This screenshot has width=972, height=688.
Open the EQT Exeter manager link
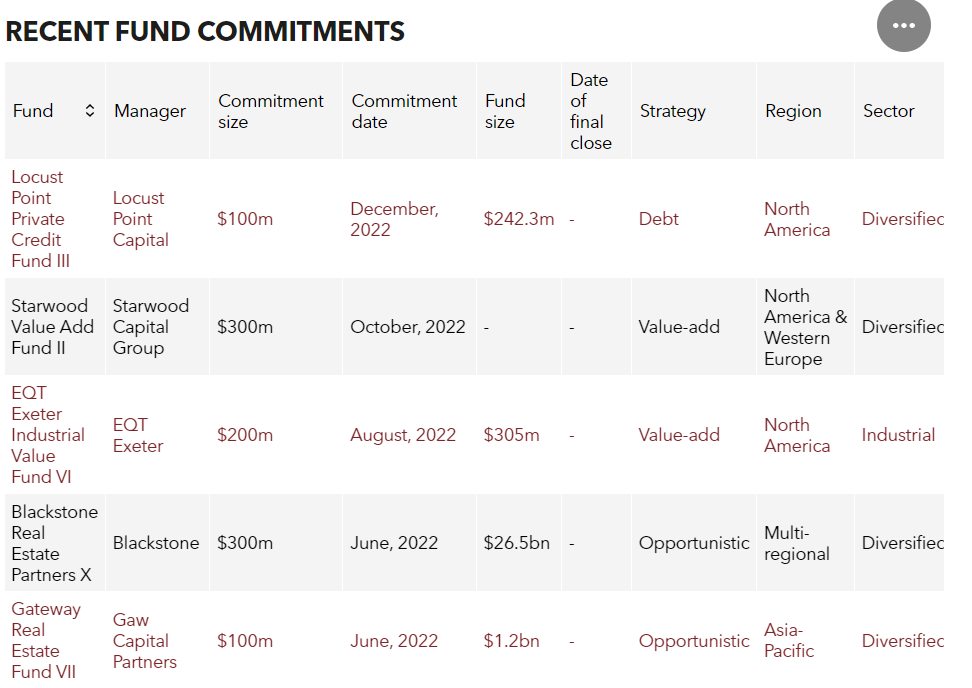(138, 435)
